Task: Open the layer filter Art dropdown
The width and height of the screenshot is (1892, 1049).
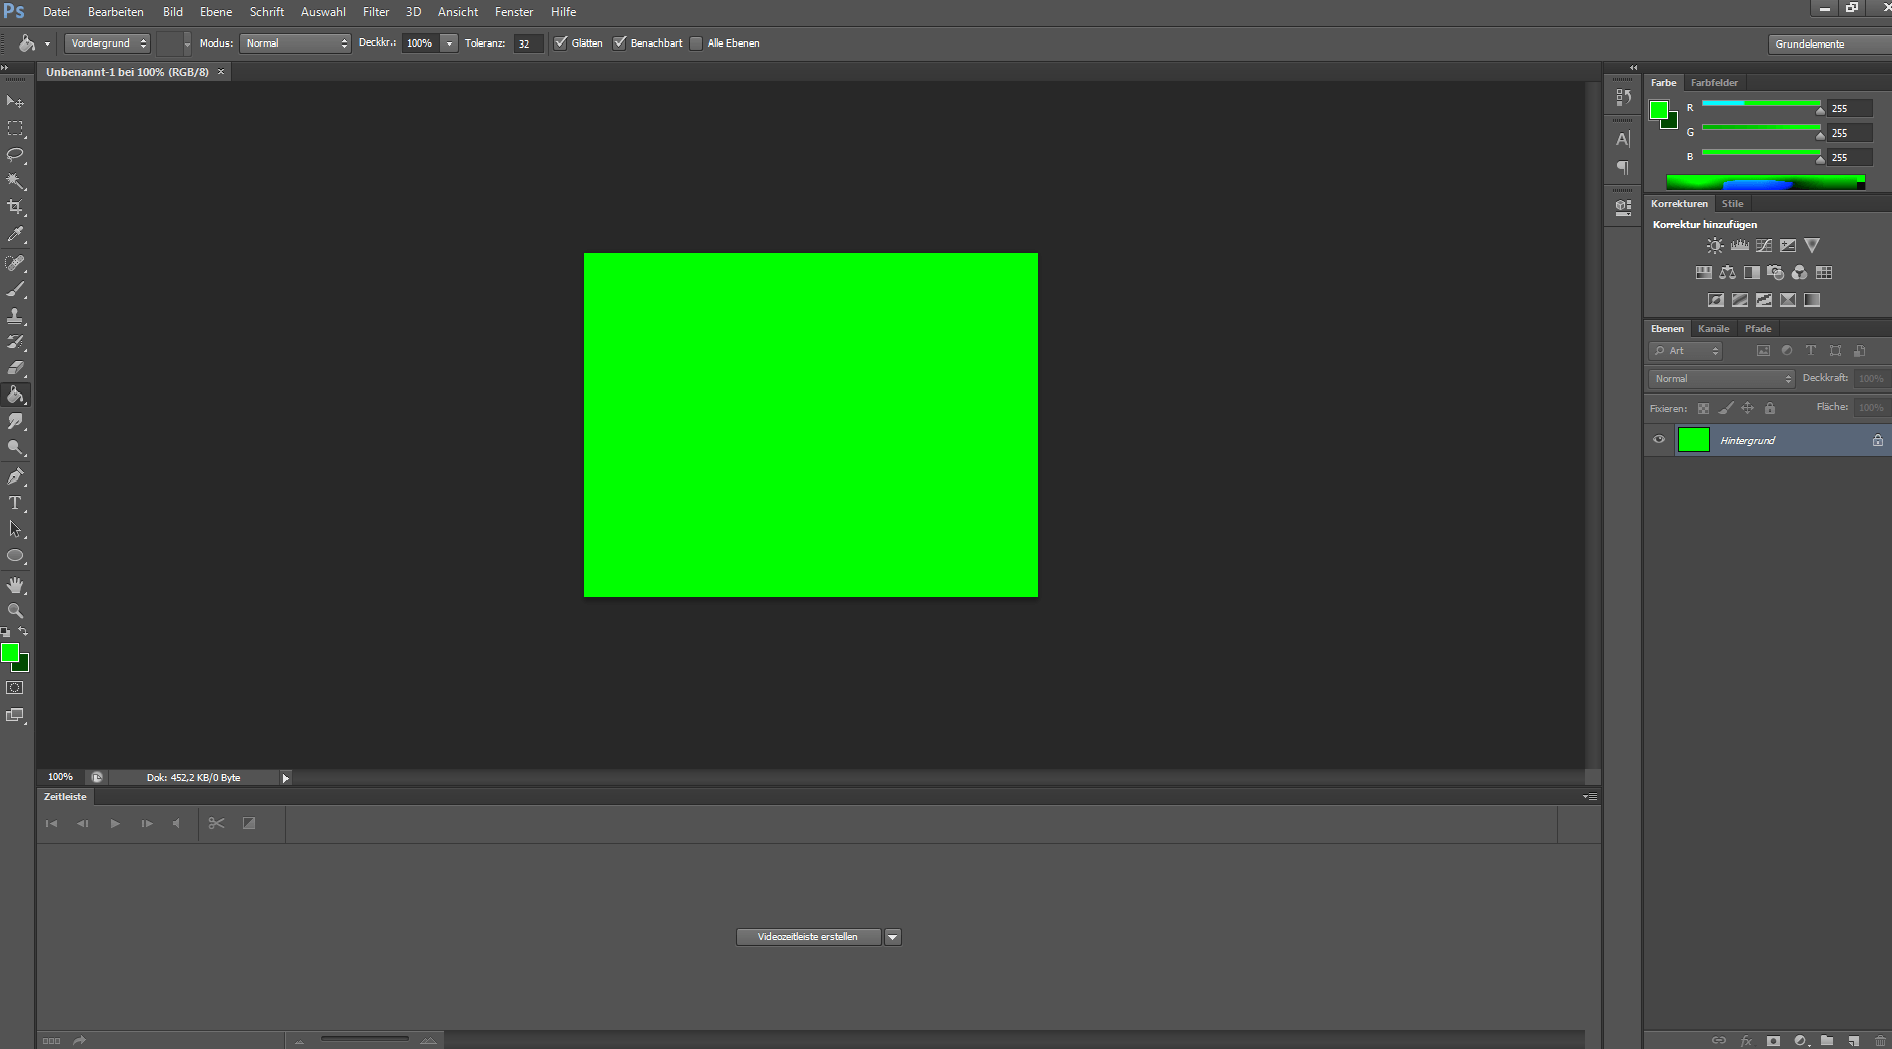Action: [x=1686, y=351]
